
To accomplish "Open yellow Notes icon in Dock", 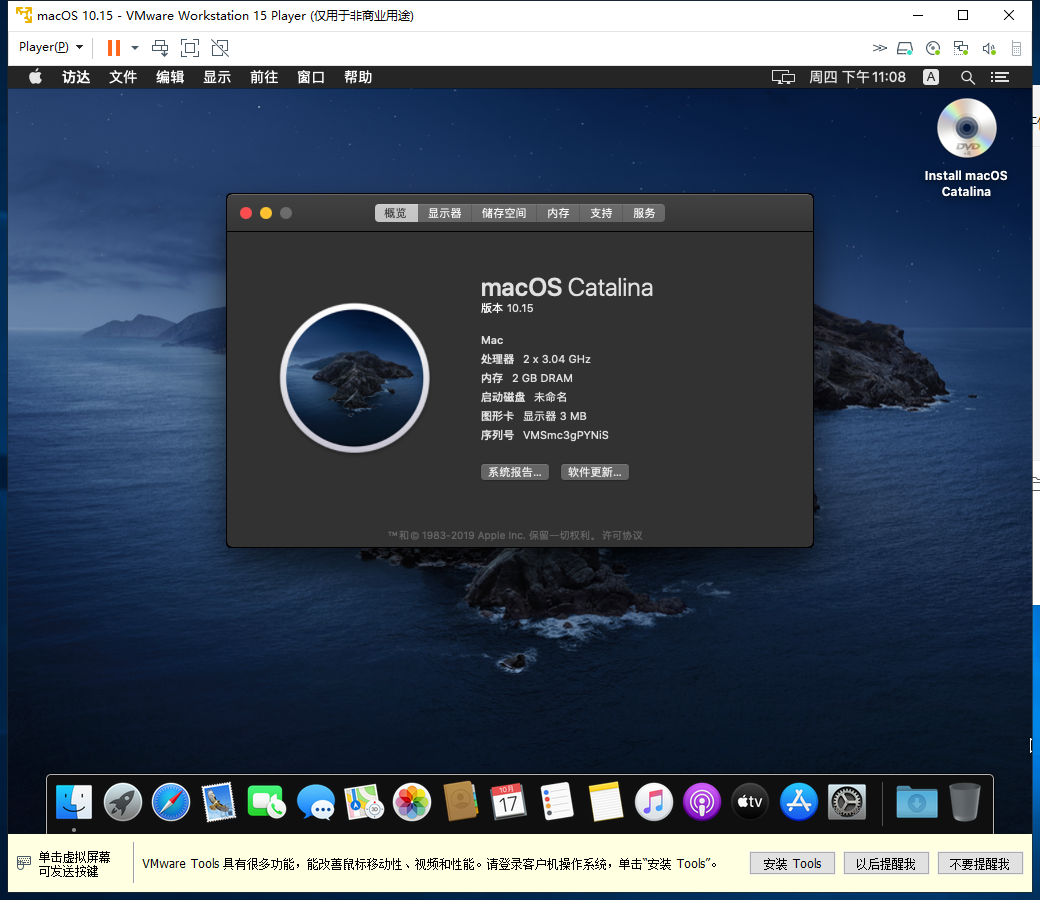I will click(x=606, y=802).
